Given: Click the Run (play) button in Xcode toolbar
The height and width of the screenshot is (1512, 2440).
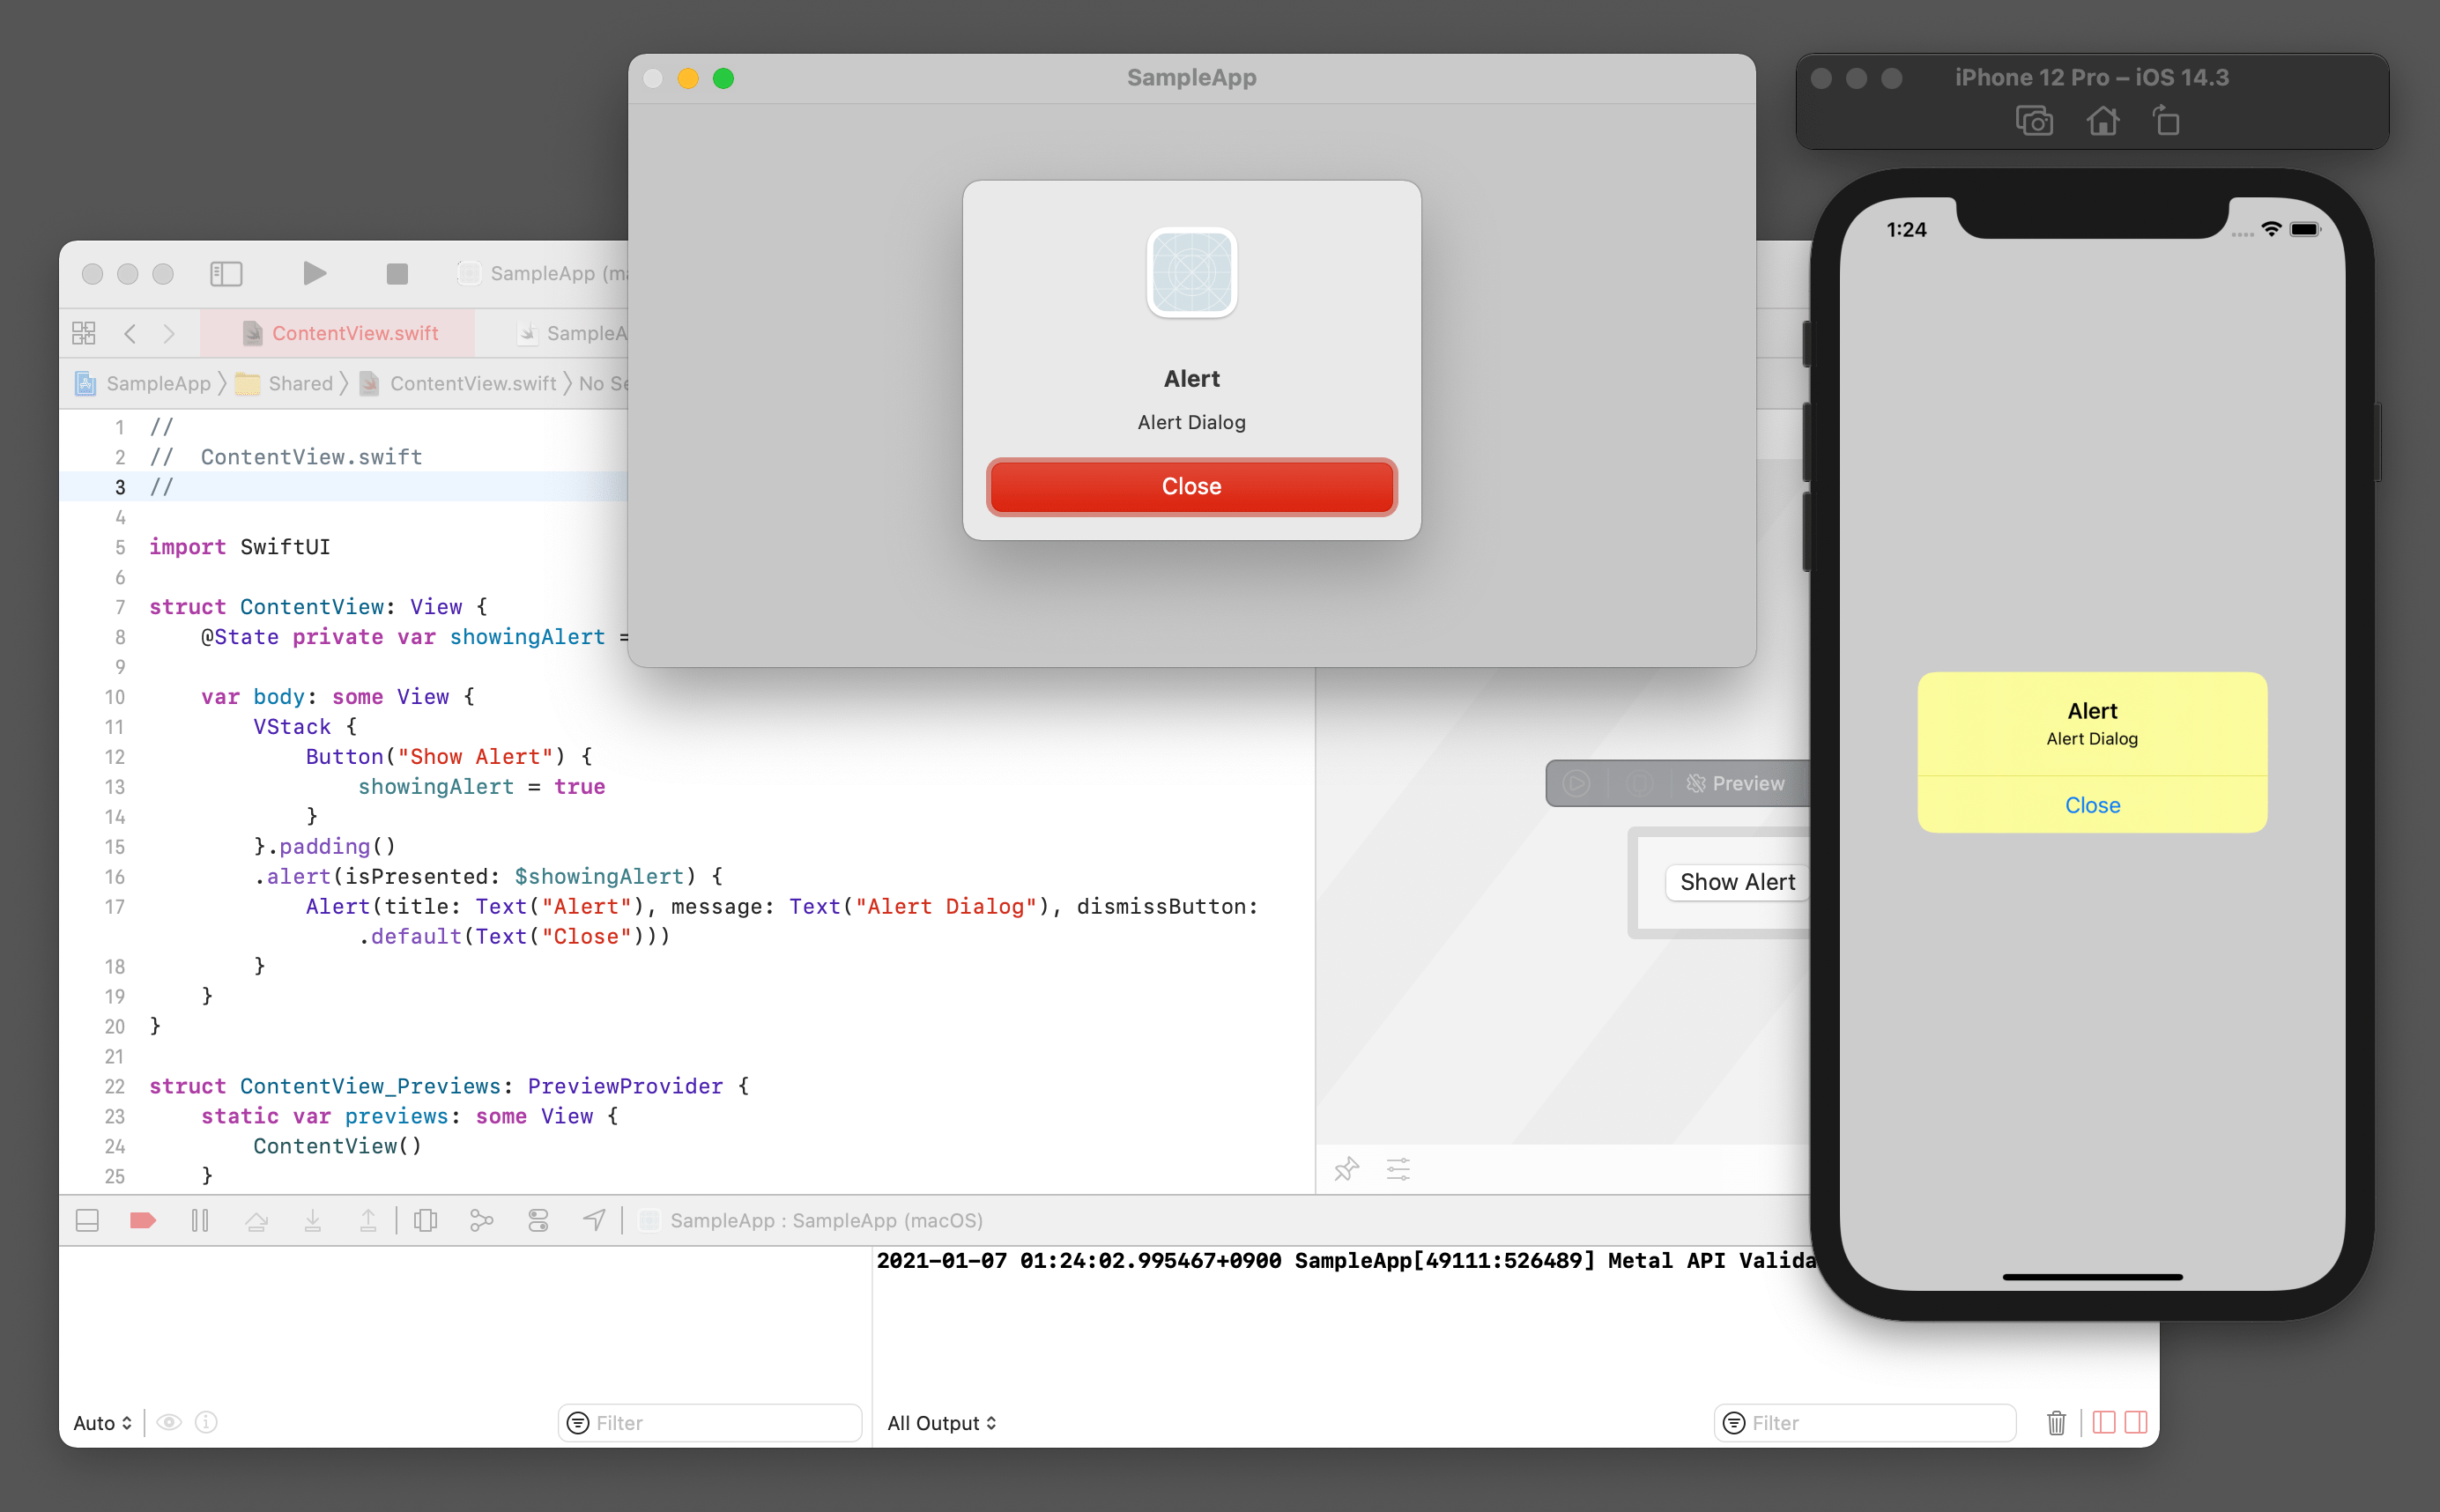Looking at the screenshot, I should pos(314,273).
